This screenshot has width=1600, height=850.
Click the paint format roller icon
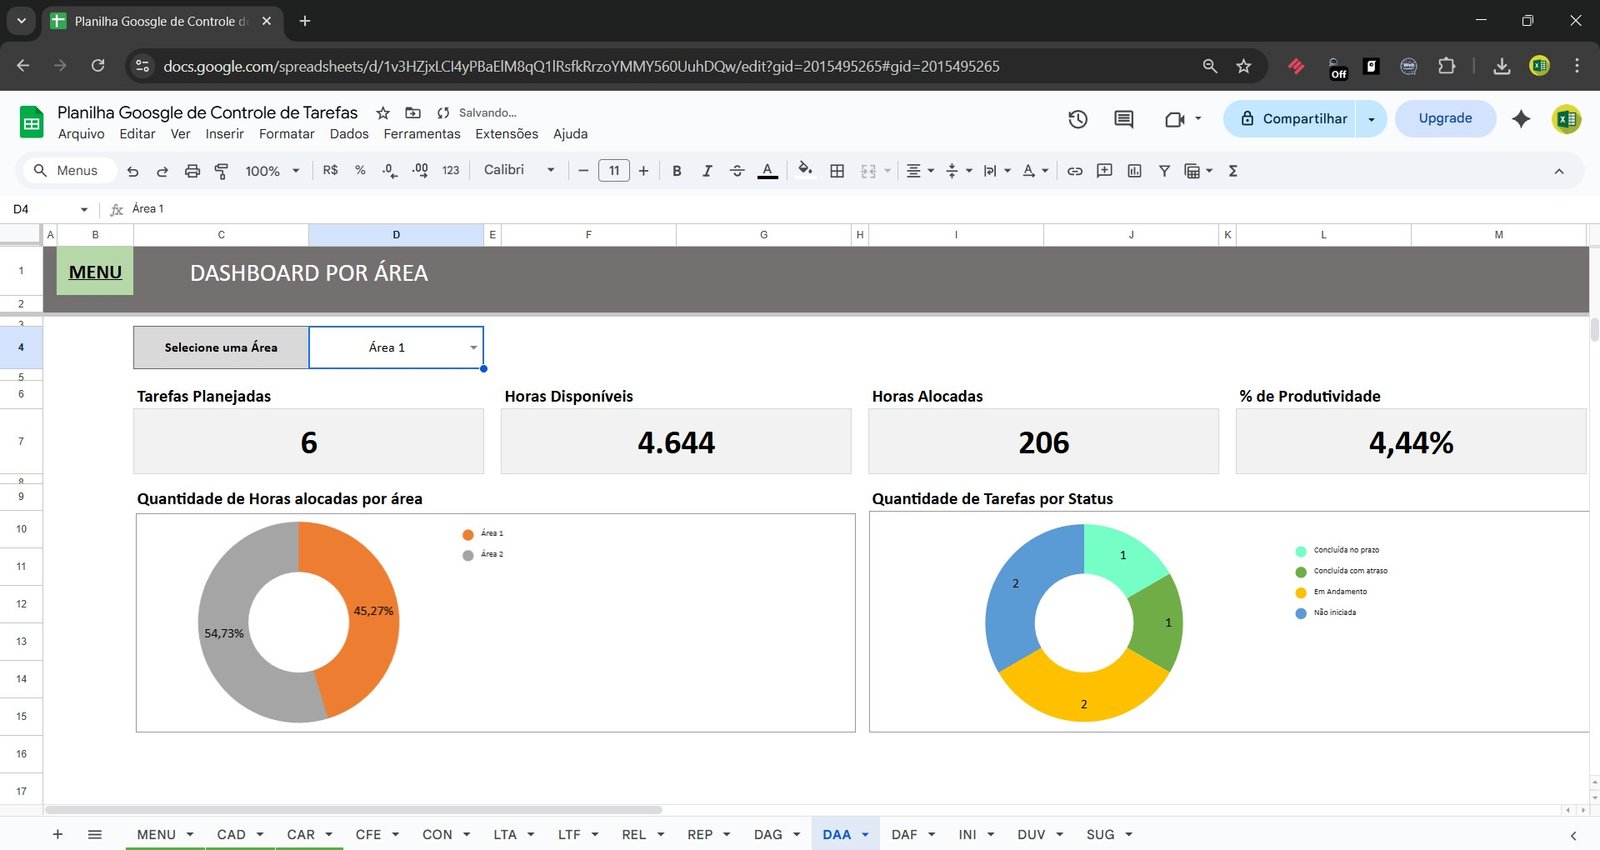coord(222,171)
